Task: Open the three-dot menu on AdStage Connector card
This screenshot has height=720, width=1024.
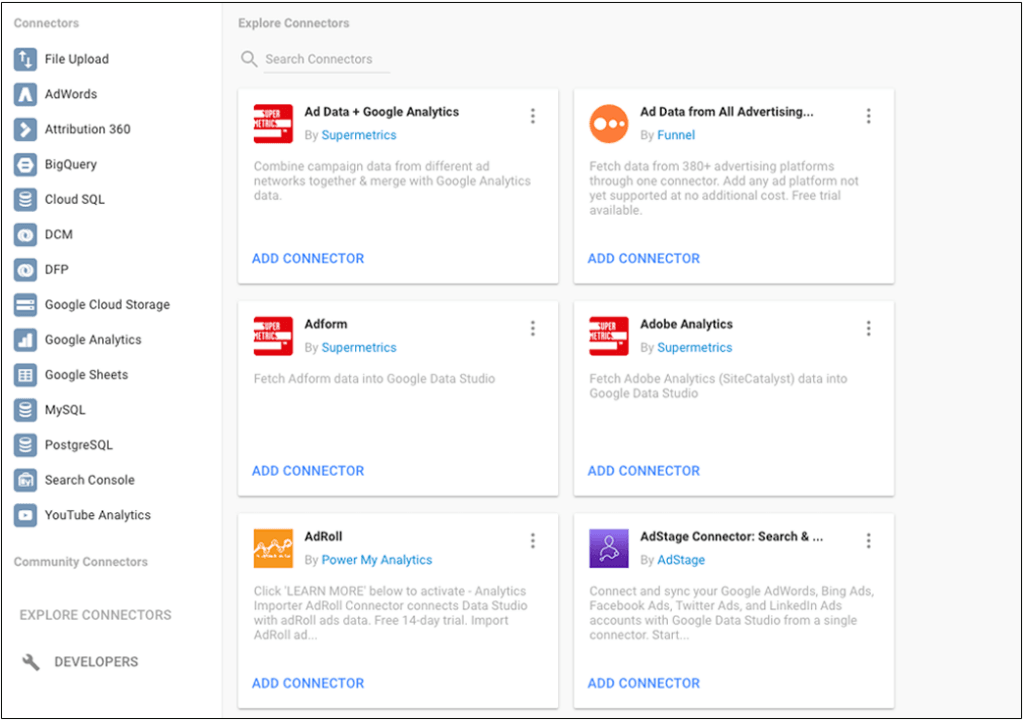Action: [869, 540]
